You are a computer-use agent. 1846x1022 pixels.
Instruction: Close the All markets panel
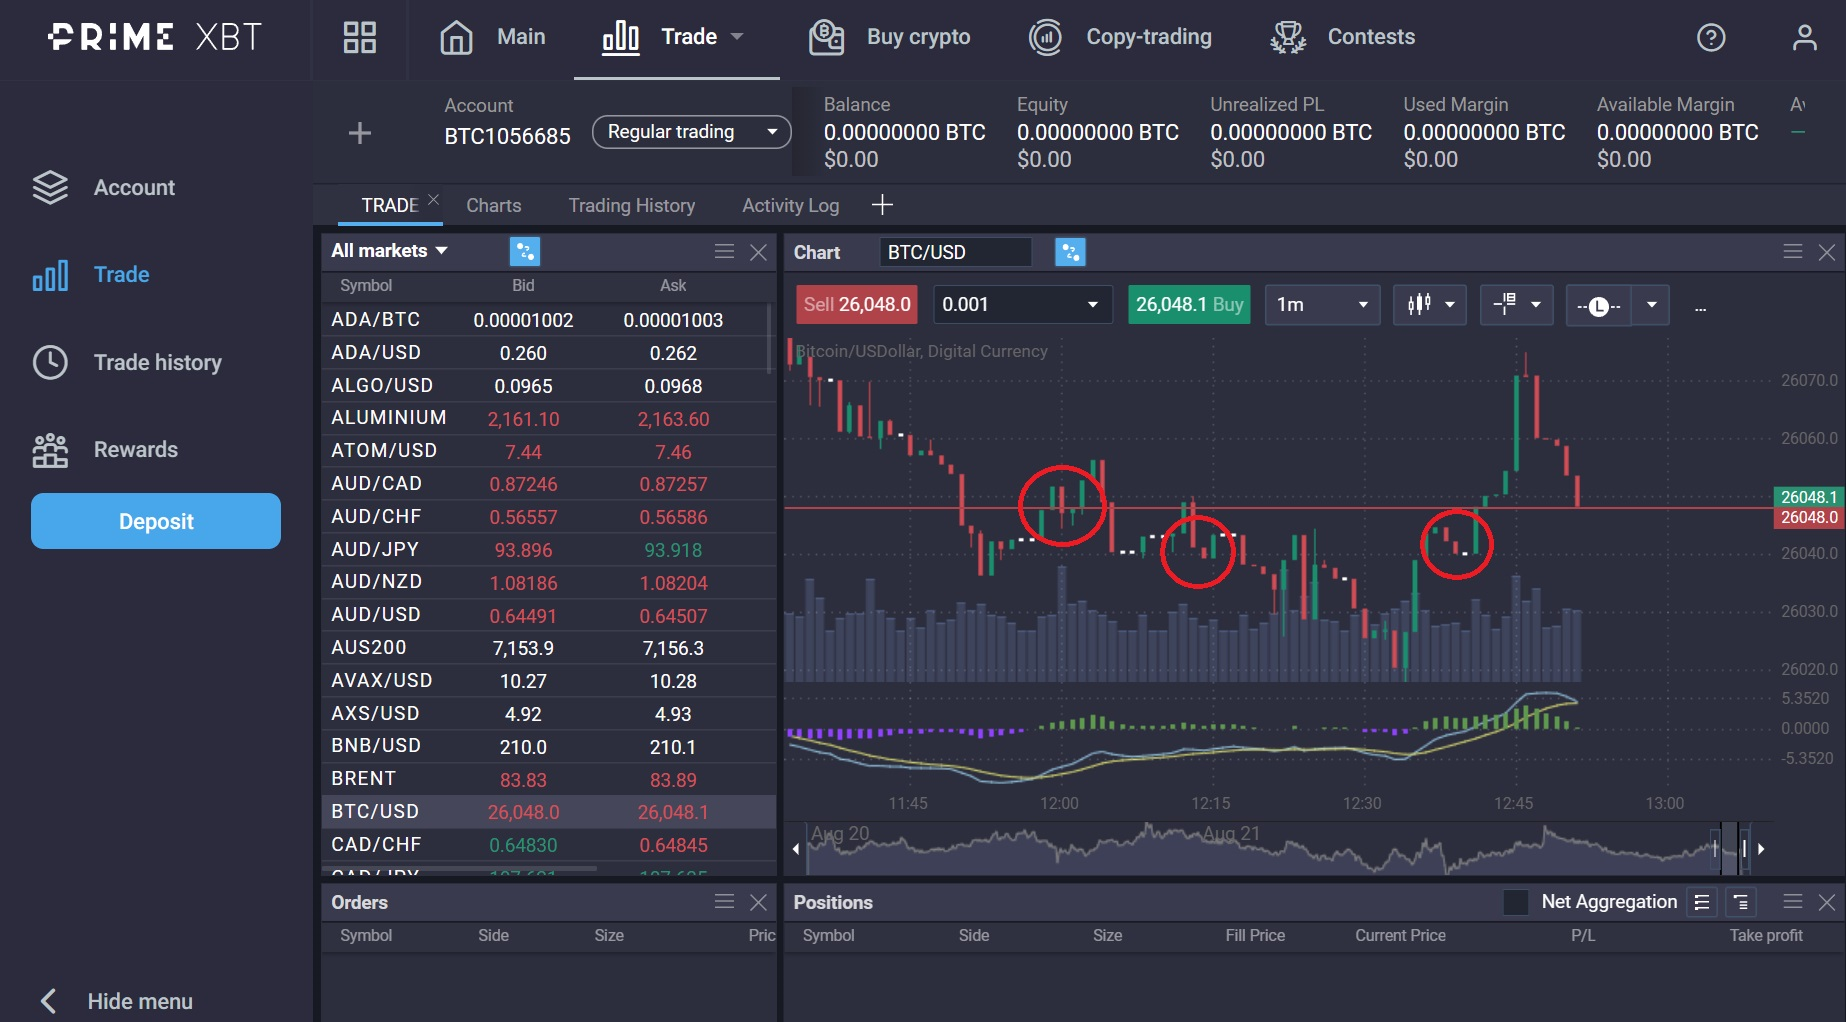pyautogui.click(x=758, y=252)
